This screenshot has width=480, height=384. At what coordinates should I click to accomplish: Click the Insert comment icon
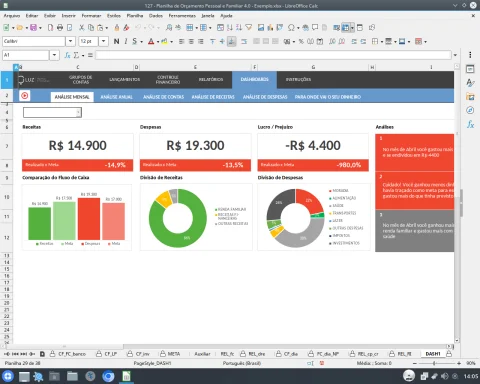click(x=315, y=28)
